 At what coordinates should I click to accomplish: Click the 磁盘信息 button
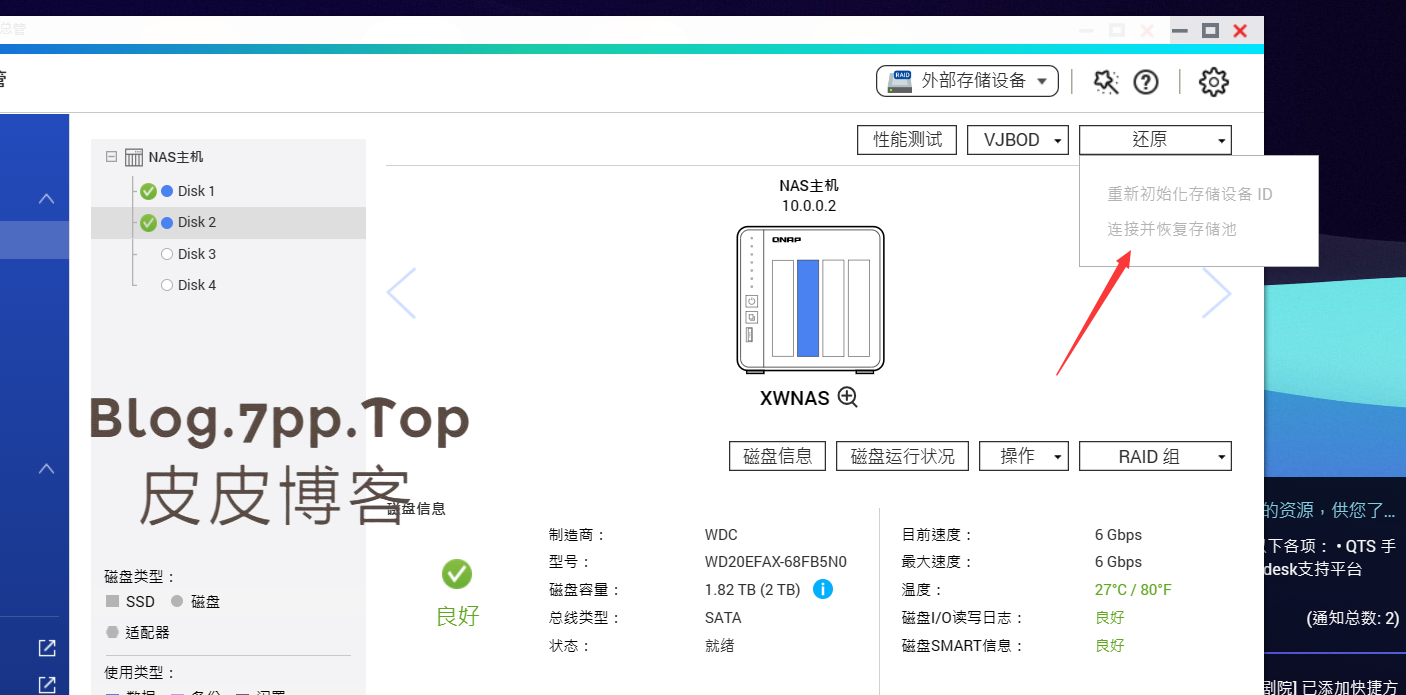click(778, 456)
